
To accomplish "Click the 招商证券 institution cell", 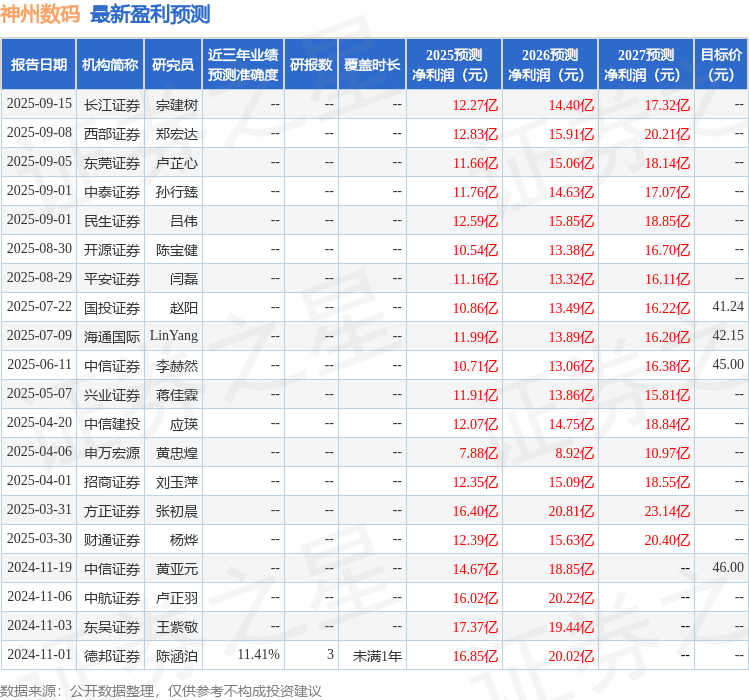I will point(112,482).
